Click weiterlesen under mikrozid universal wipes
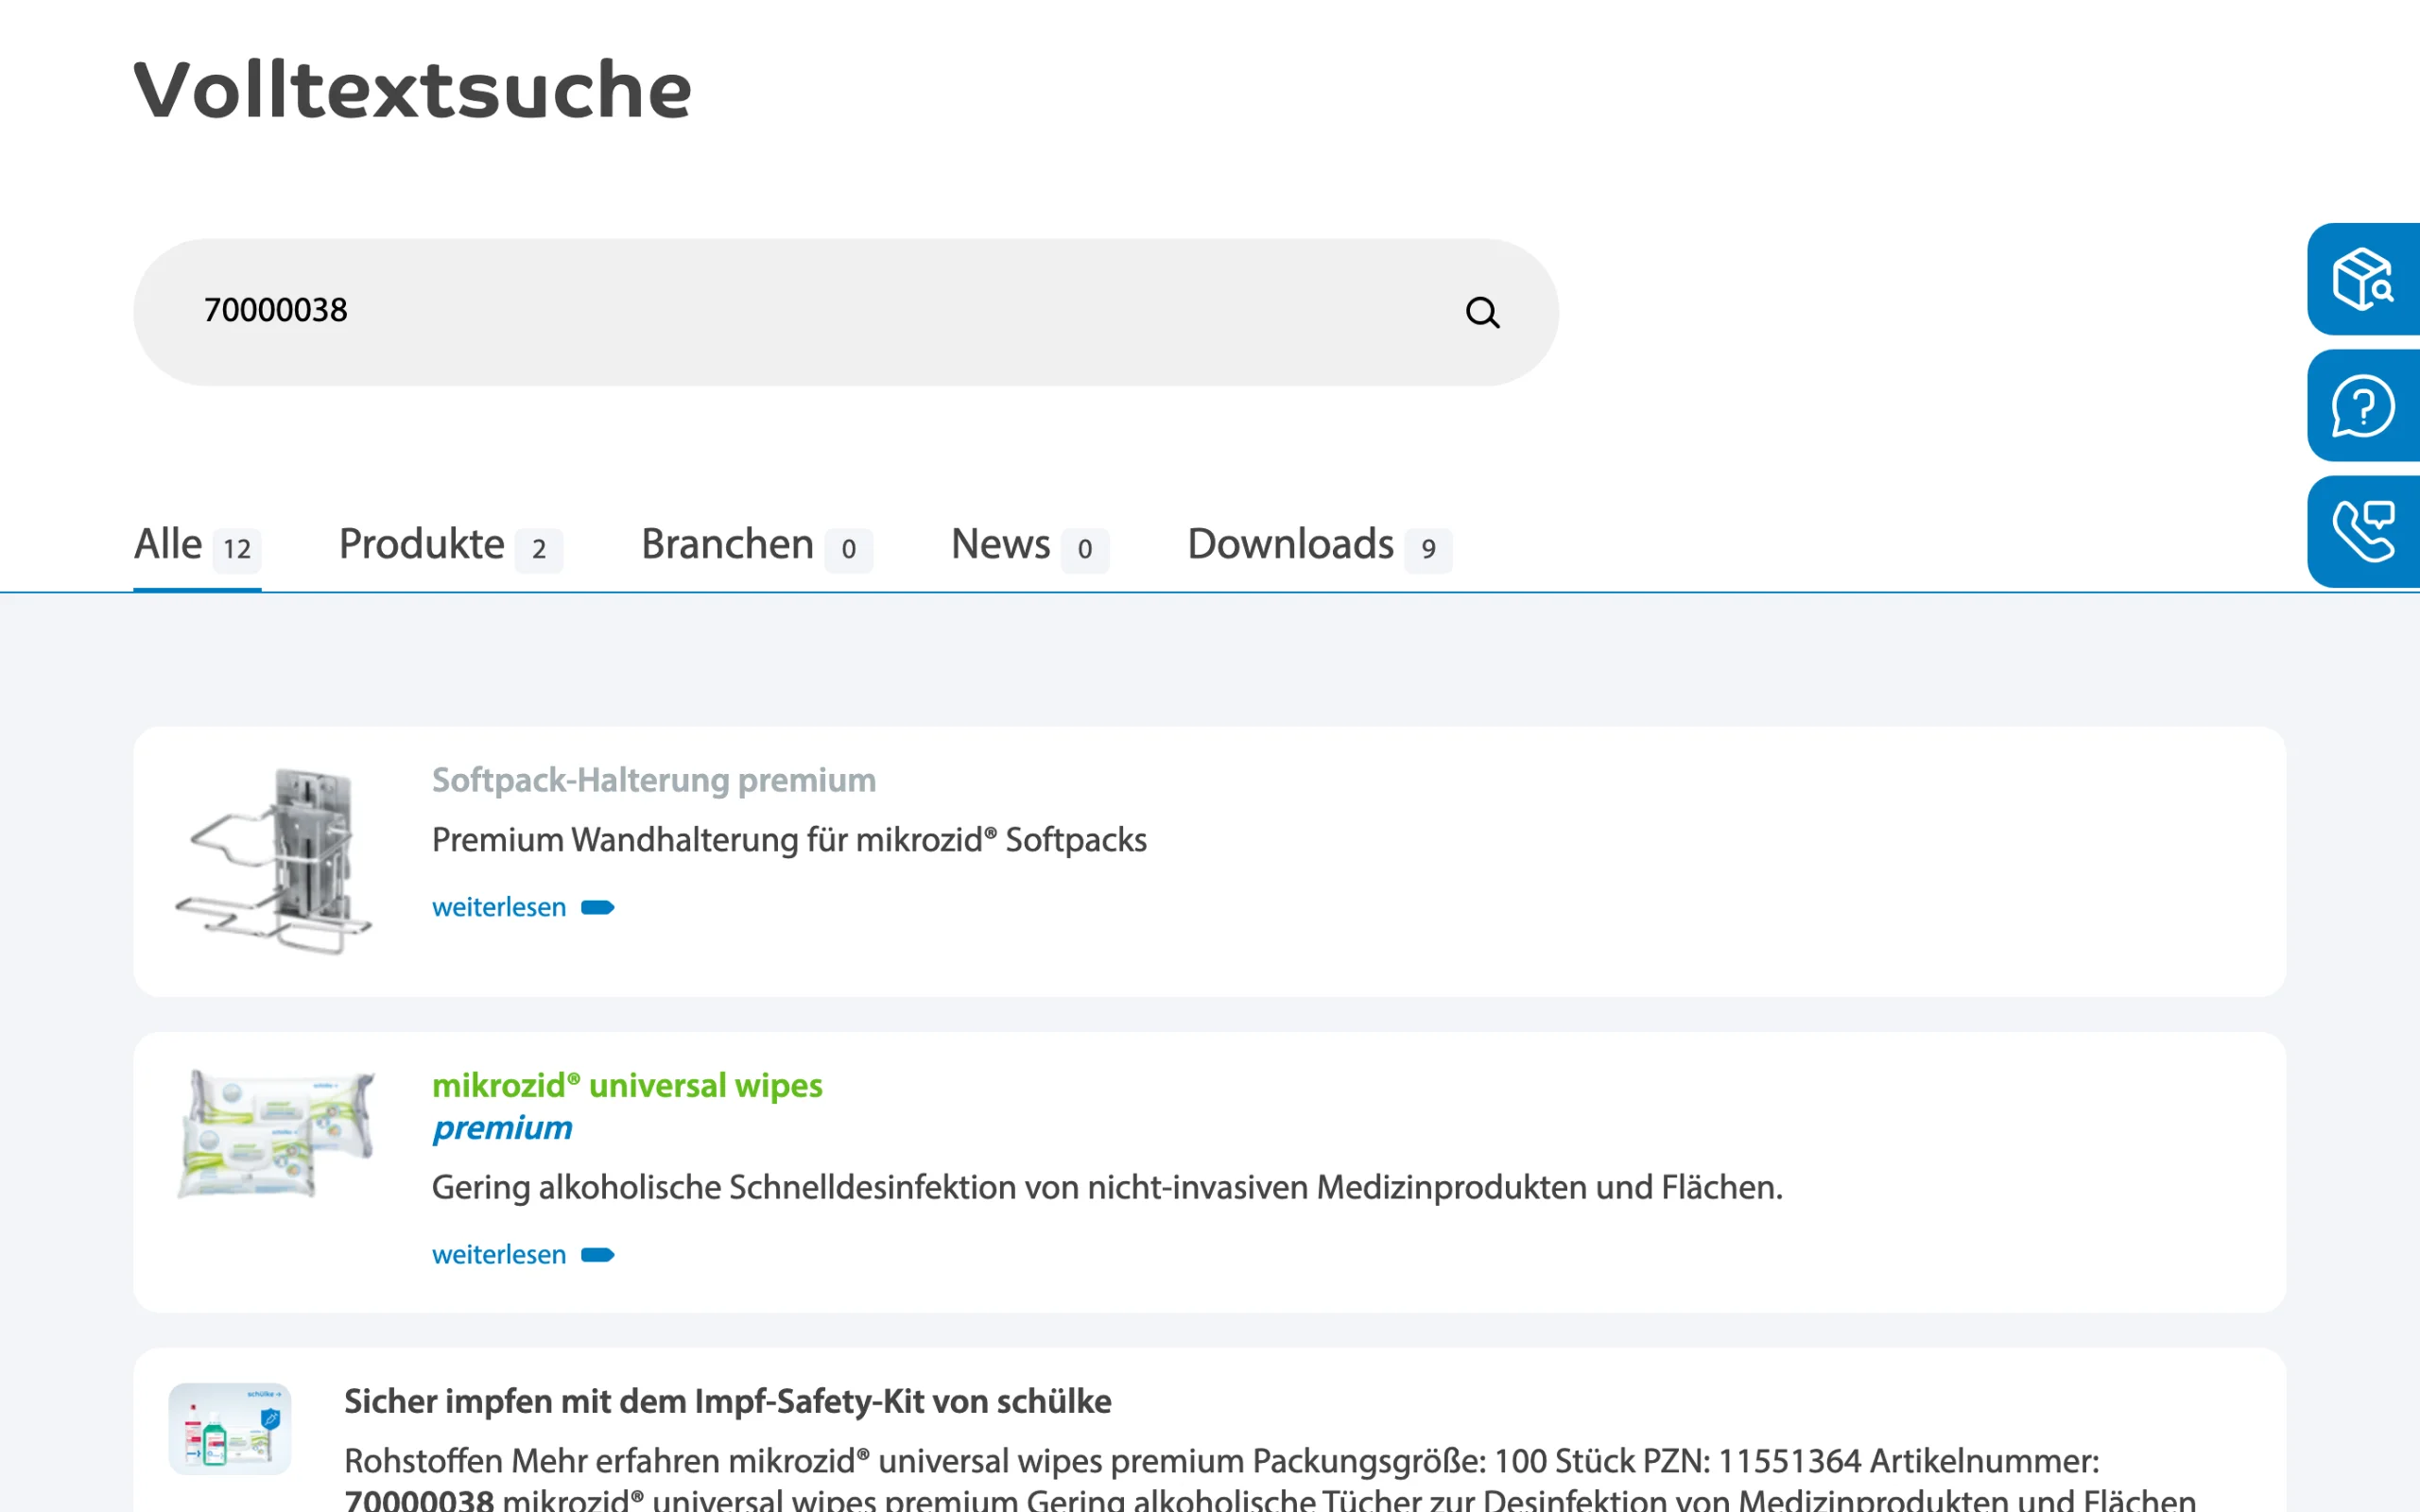The image size is (2420, 1512). pyautogui.click(x=499, y=1255)
